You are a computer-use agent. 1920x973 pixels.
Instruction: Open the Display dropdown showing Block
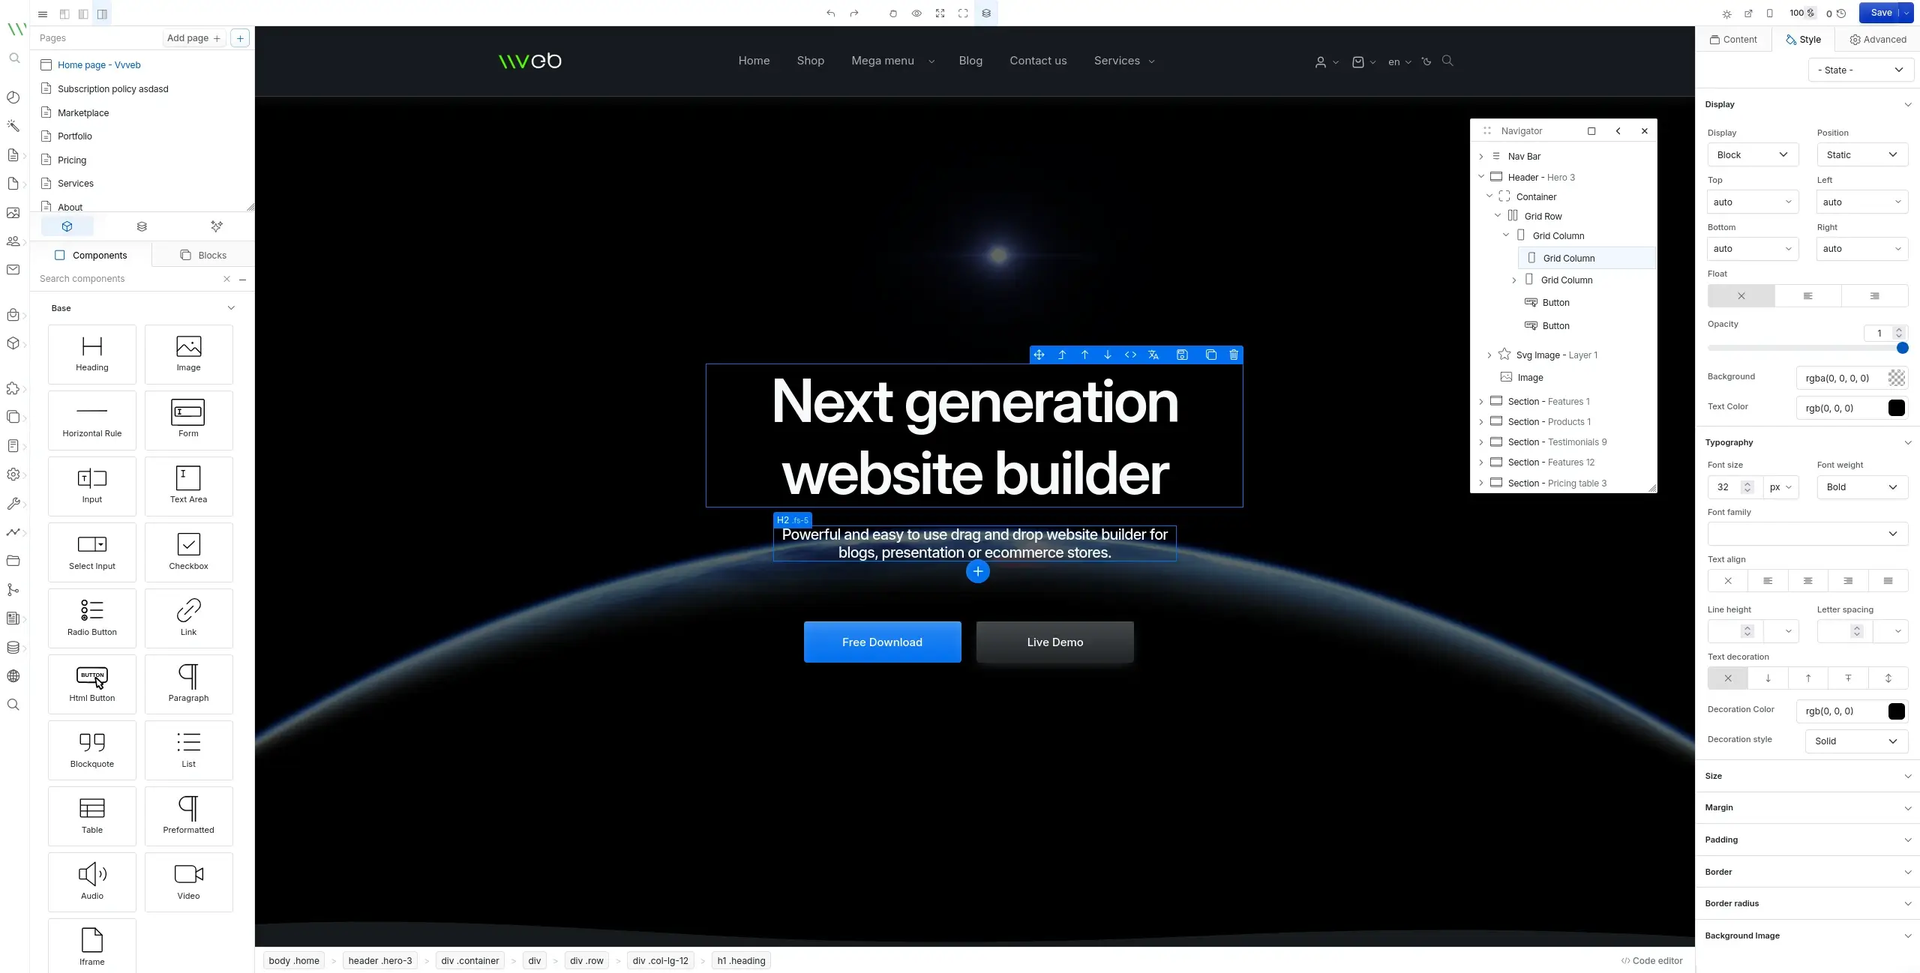(x=1753, y=155)
